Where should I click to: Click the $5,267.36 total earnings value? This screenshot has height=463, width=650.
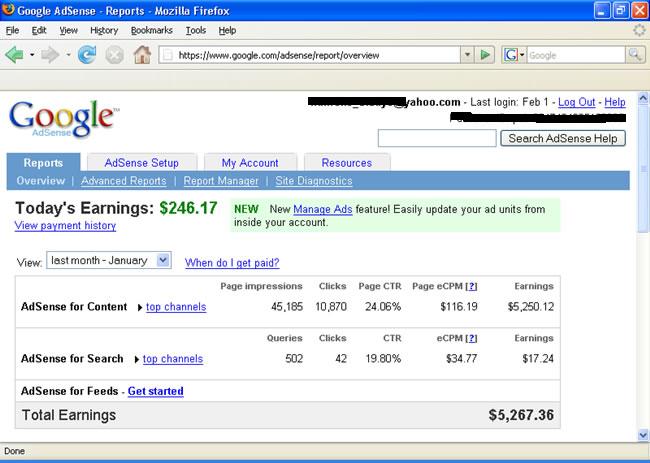pos(521,415)
